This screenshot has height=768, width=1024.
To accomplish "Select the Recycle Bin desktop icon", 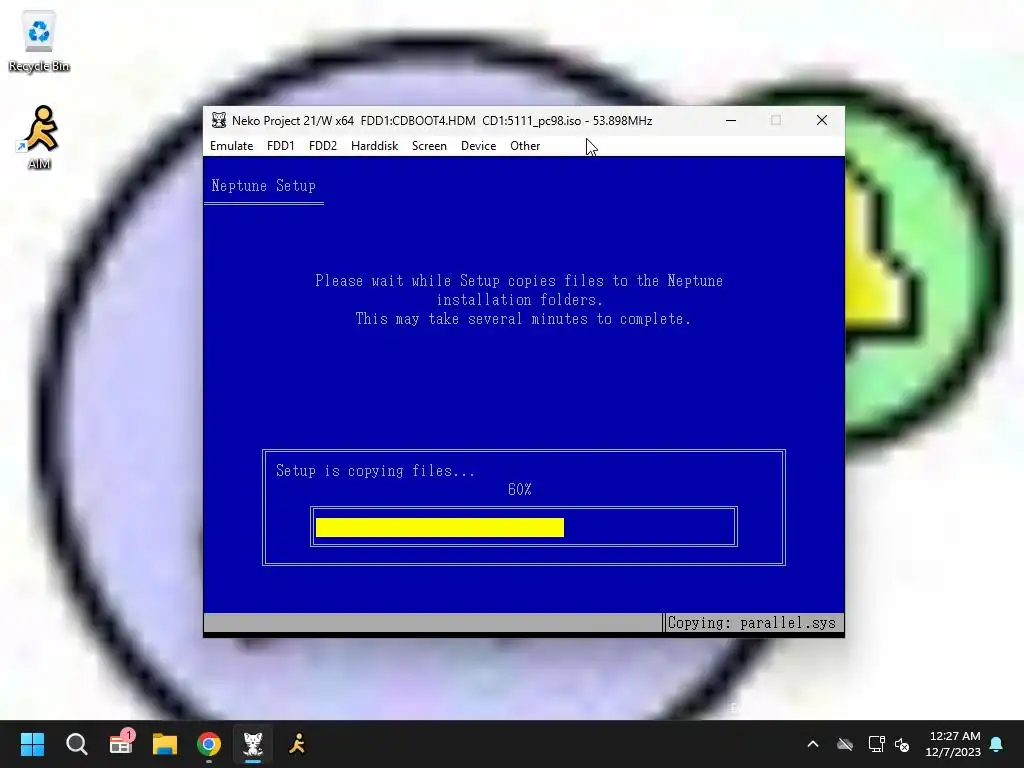I will (x=39, y=42).
